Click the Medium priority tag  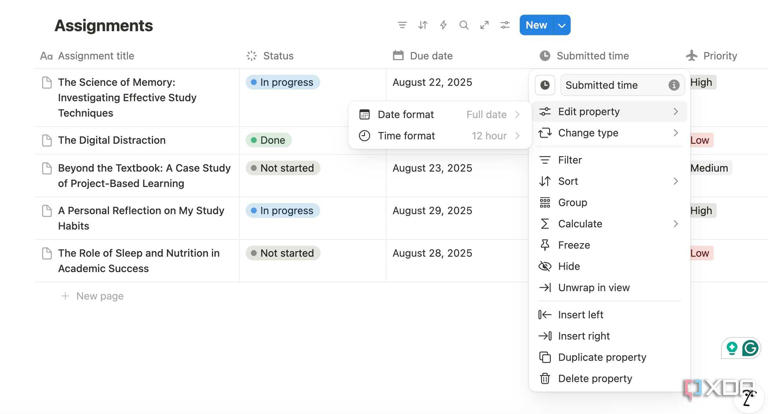point(710,168)
